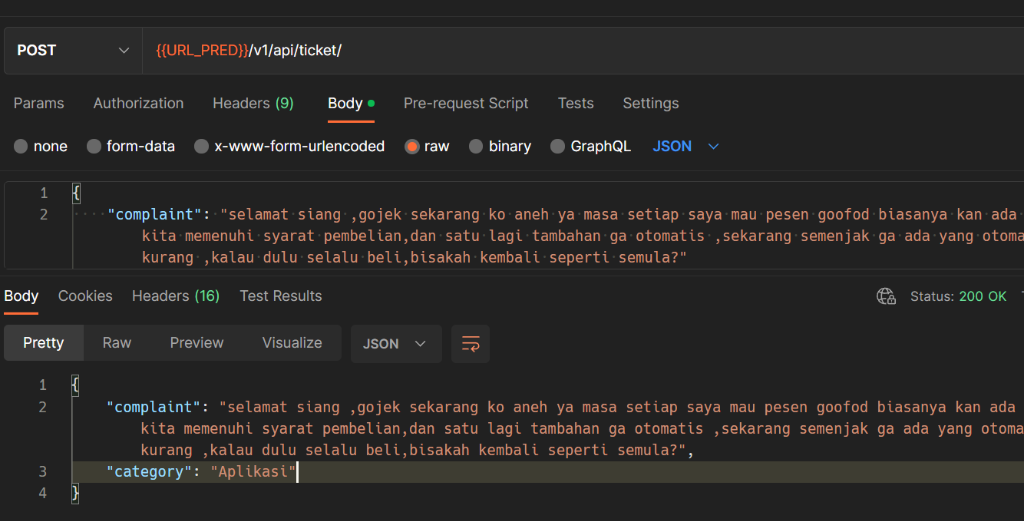1024x521 pixels.
Task: Open the Authorization tab
Action: tap(138, 103)
